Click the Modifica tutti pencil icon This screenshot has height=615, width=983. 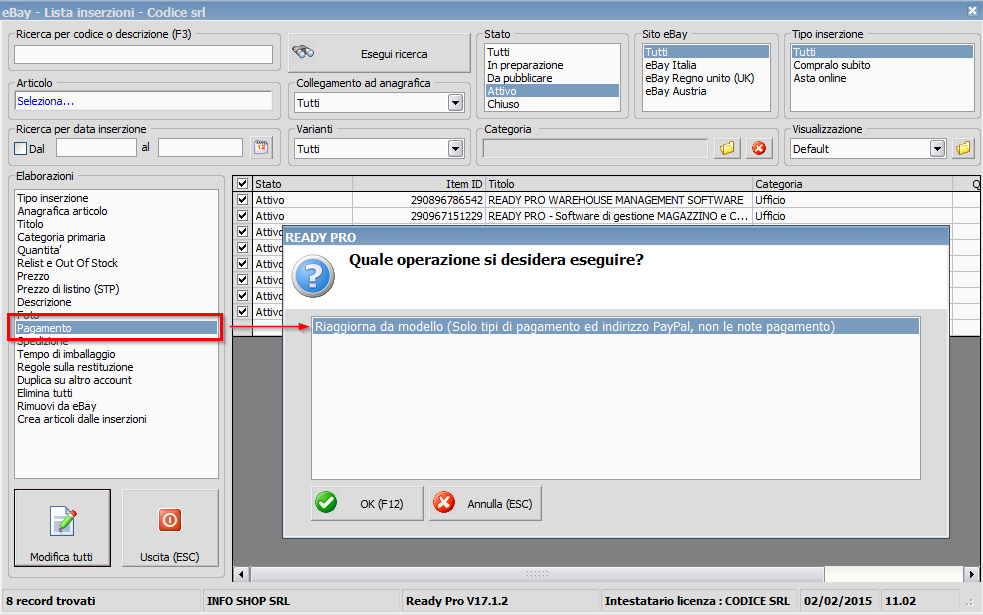coord(63,521)
